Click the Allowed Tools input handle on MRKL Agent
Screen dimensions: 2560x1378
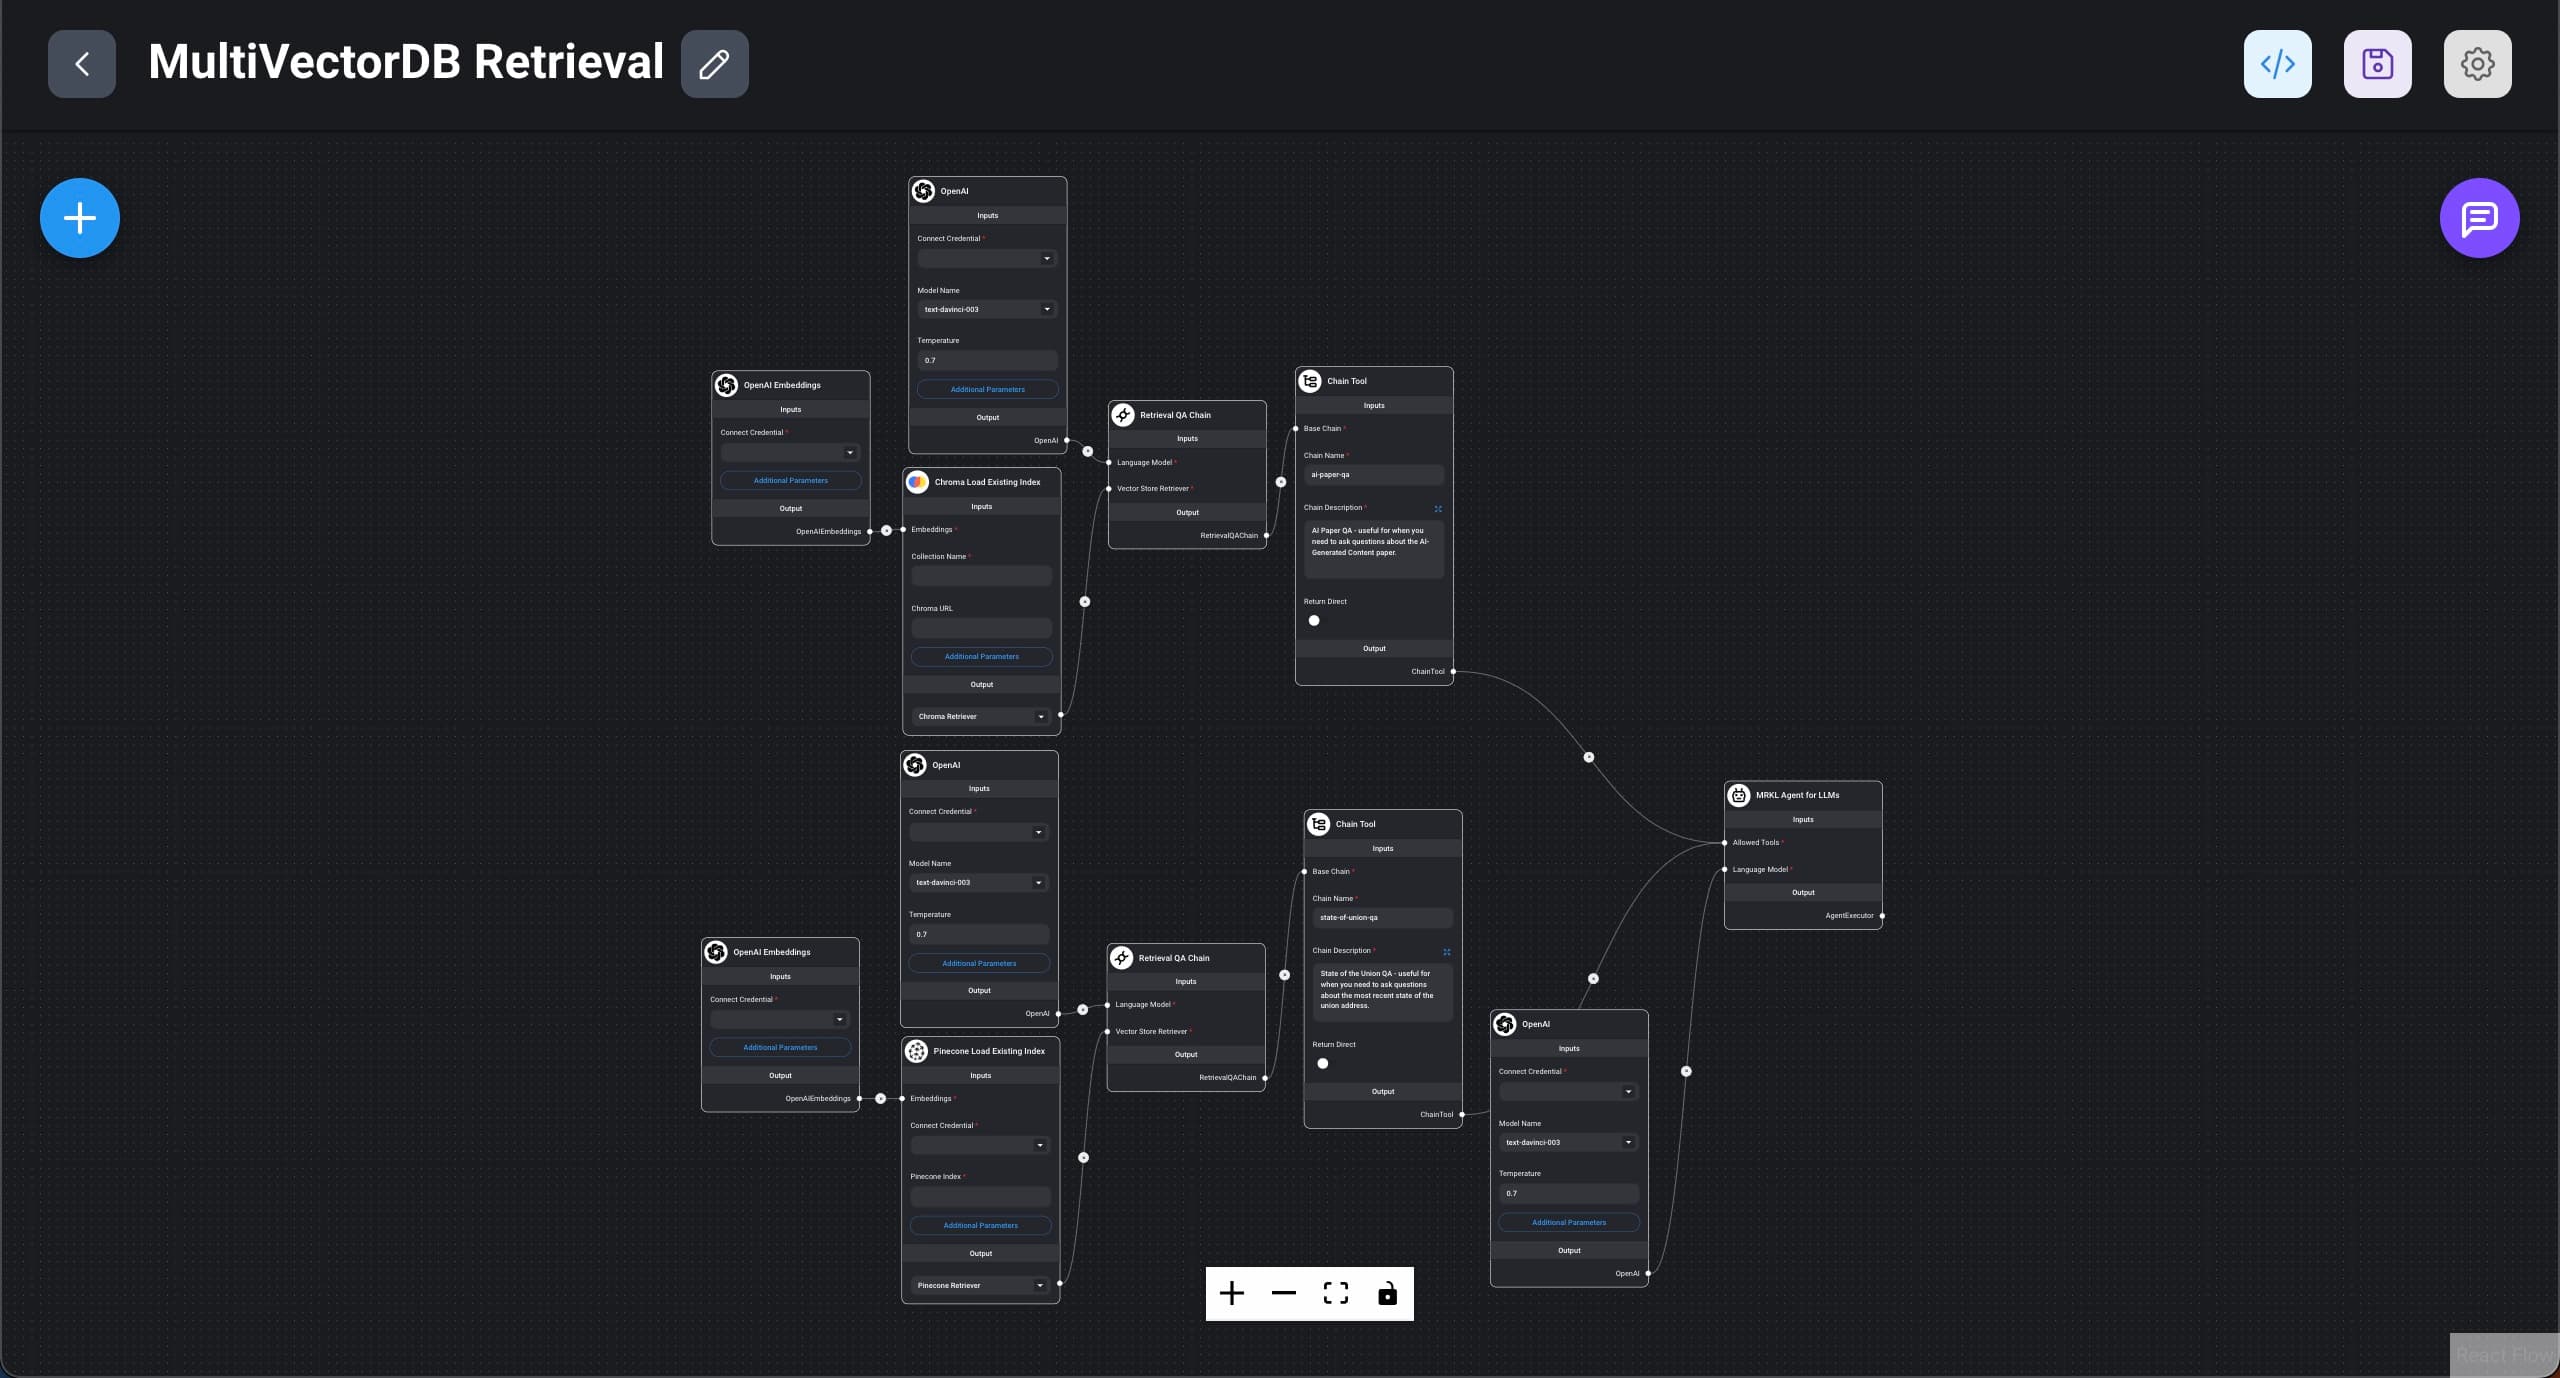click(x=1724, y=843)
